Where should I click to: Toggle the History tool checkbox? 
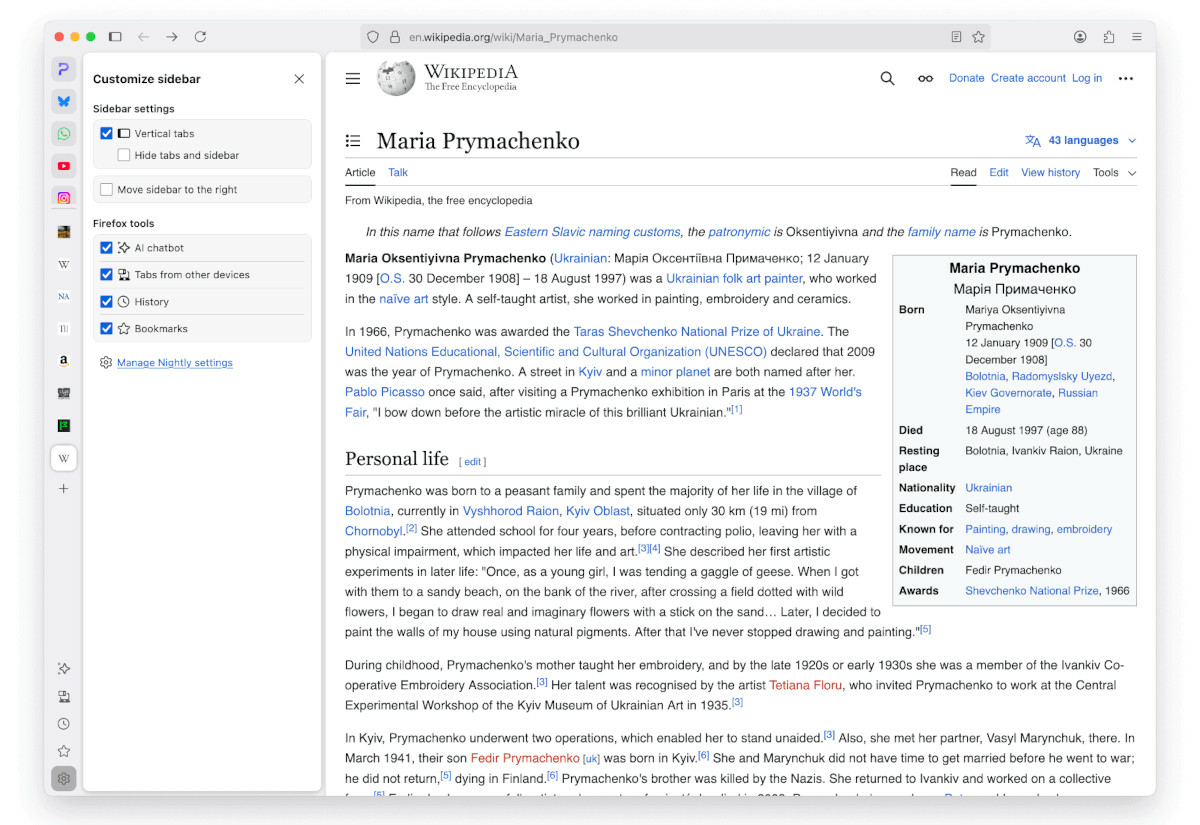(107, 301)
